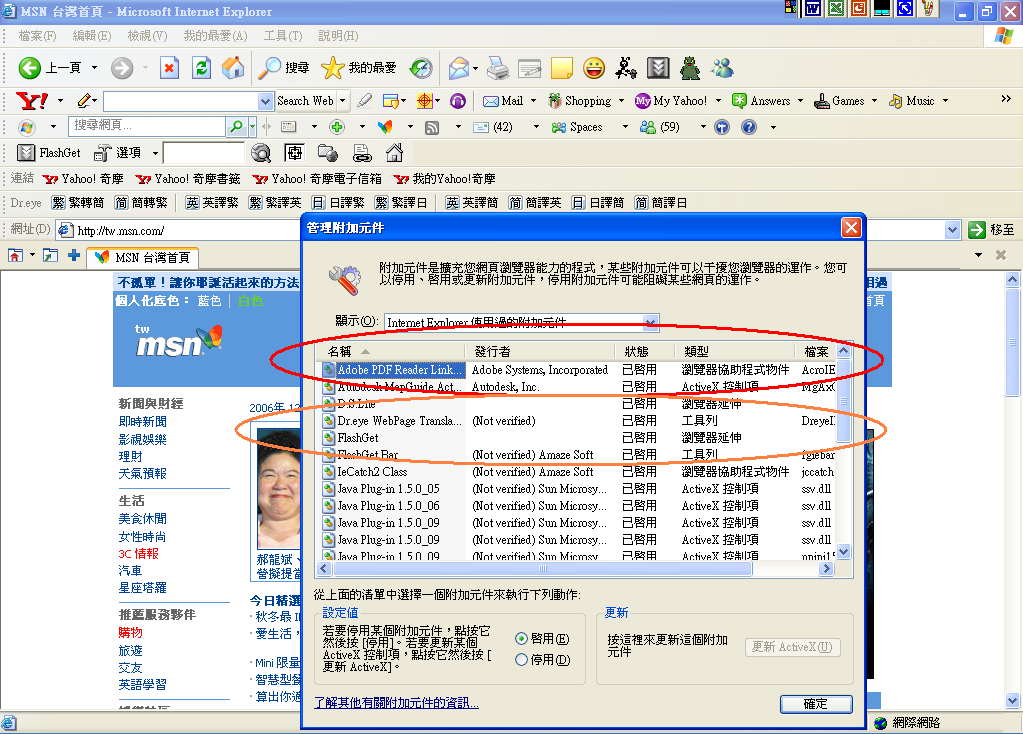Open the Yahoo Search Web dropdown arrow
Viewport: 1023px width, 734px height.
tap(343, 101)
